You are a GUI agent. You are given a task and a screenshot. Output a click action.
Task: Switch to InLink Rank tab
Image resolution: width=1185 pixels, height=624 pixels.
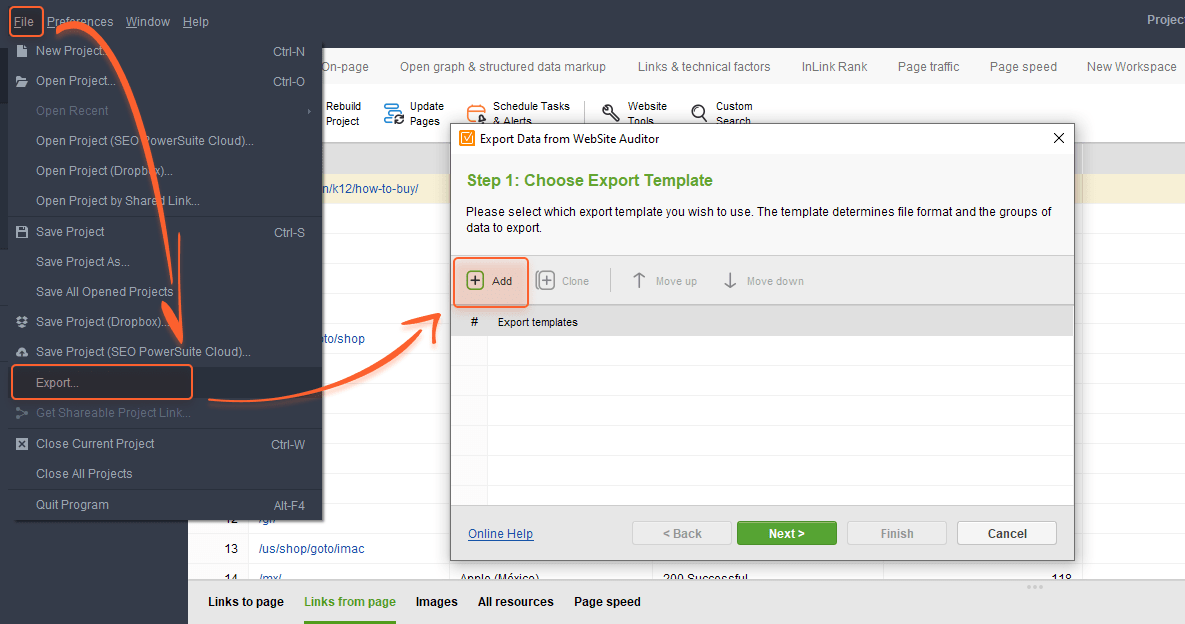834,66
